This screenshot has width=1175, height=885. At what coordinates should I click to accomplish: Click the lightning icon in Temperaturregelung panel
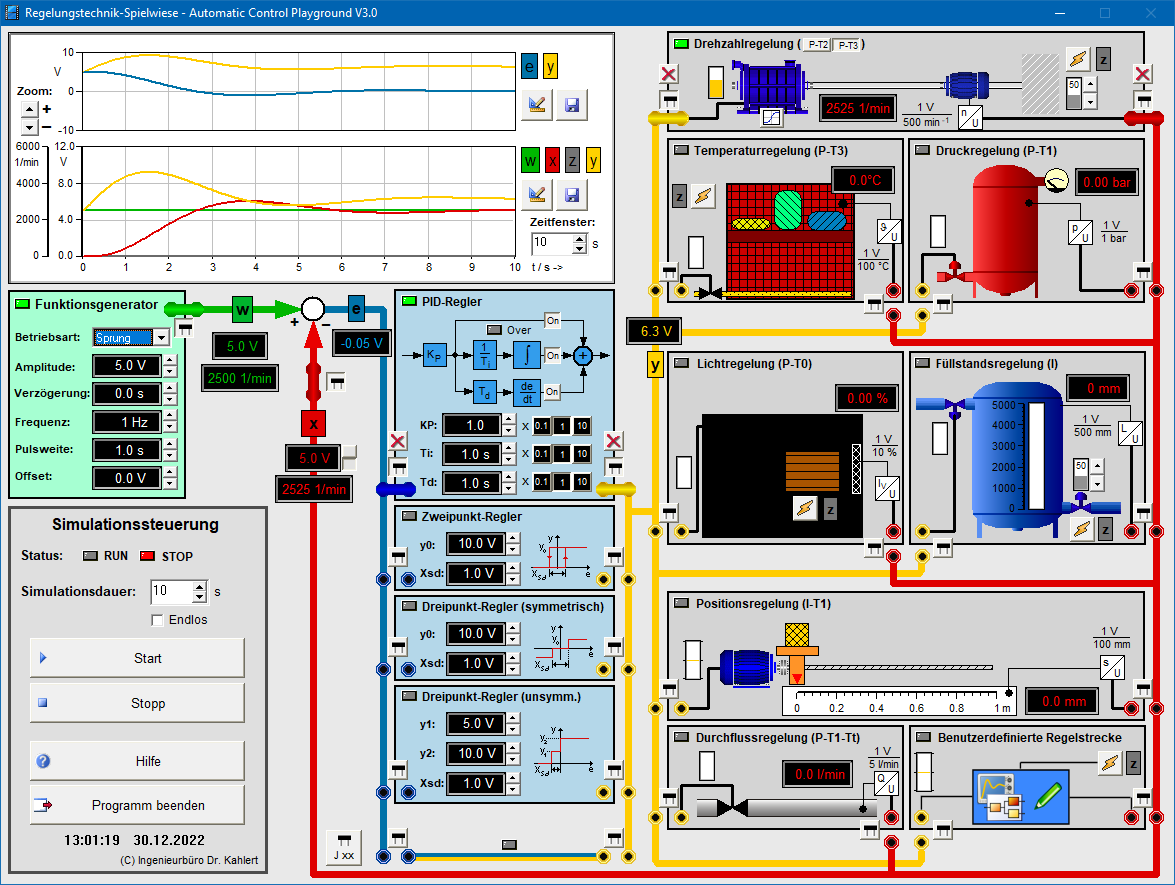705,196
